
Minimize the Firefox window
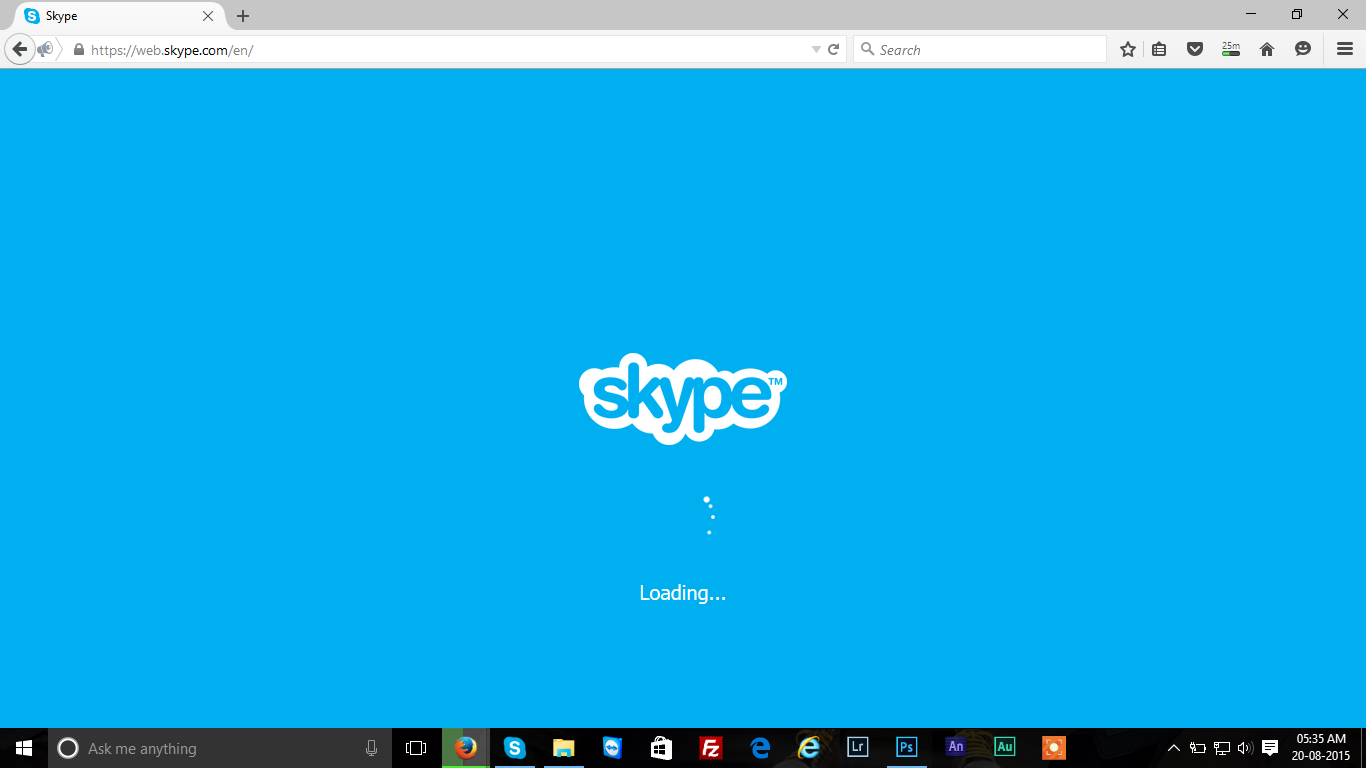click(x=1251, y=14)
